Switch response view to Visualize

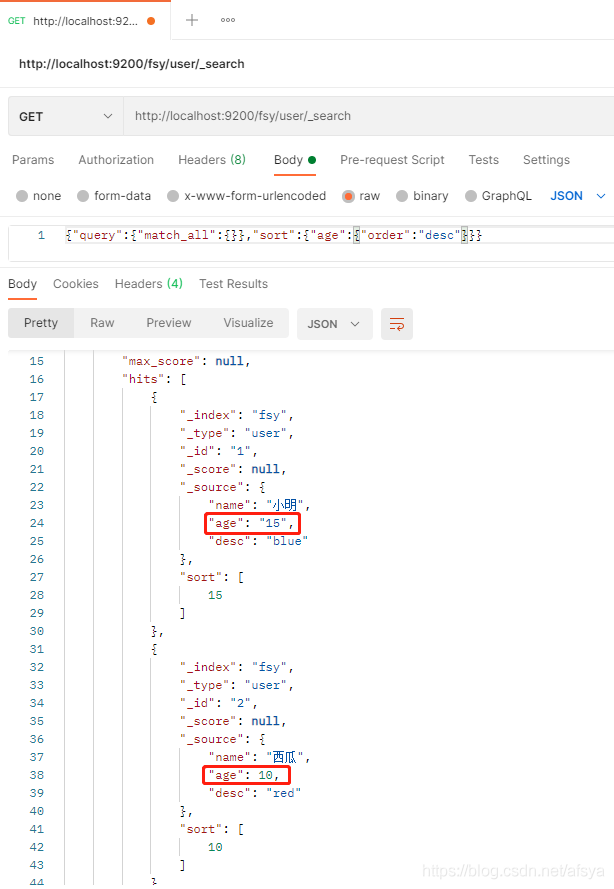pyautogui.click(x=248, y=323)
